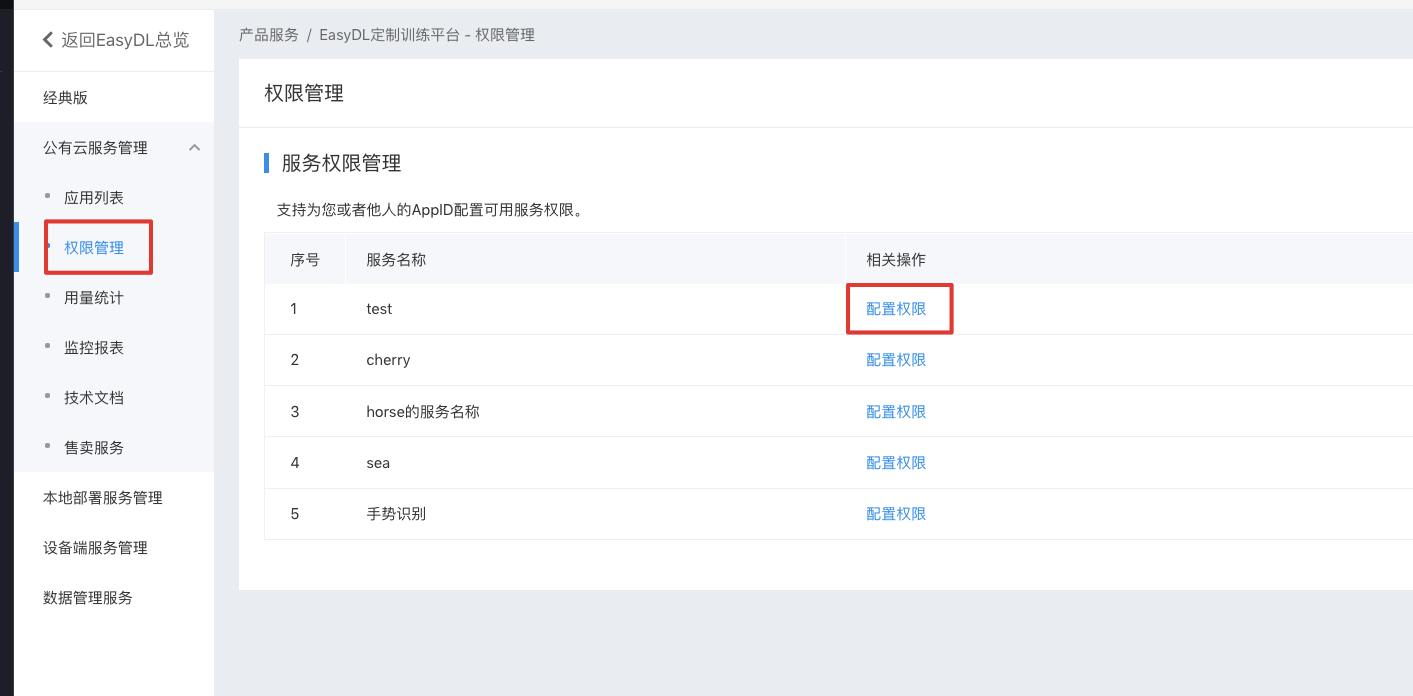Click the service name horse的服务名称
This screenshot has width=1413, height=696.
click(423, 412)
